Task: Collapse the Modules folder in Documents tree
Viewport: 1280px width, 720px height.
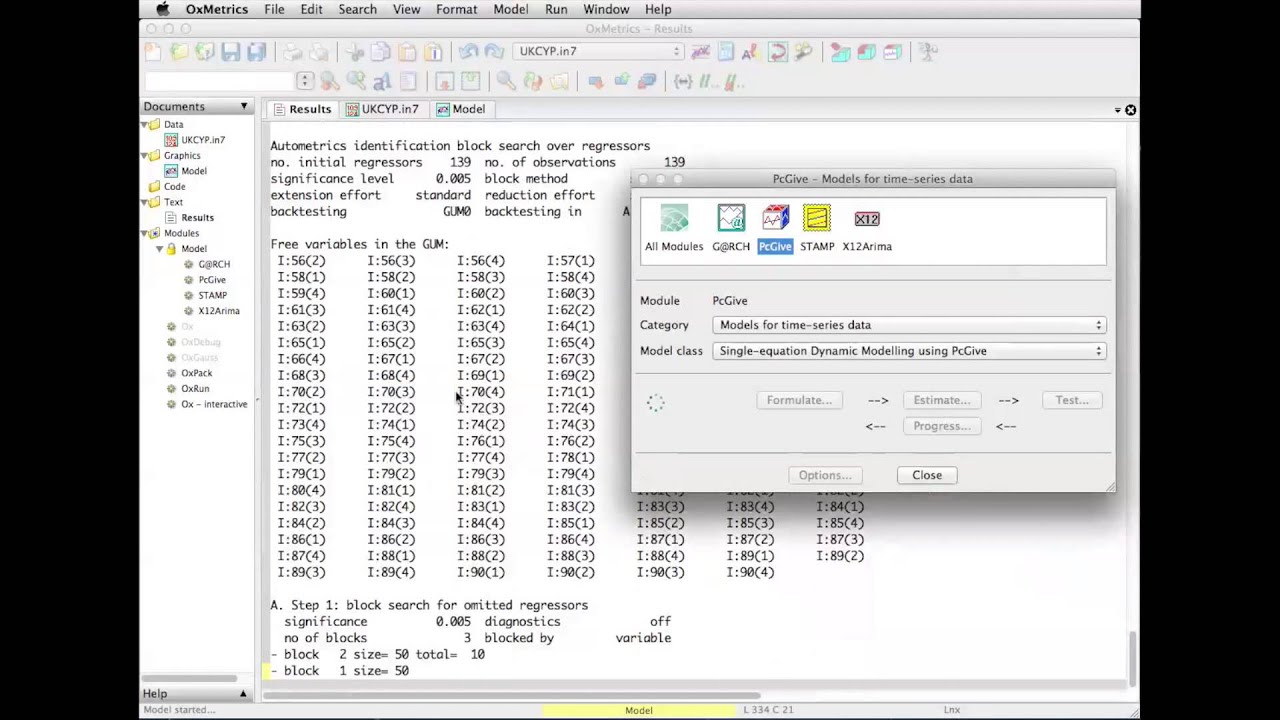Action: point(144,233)
